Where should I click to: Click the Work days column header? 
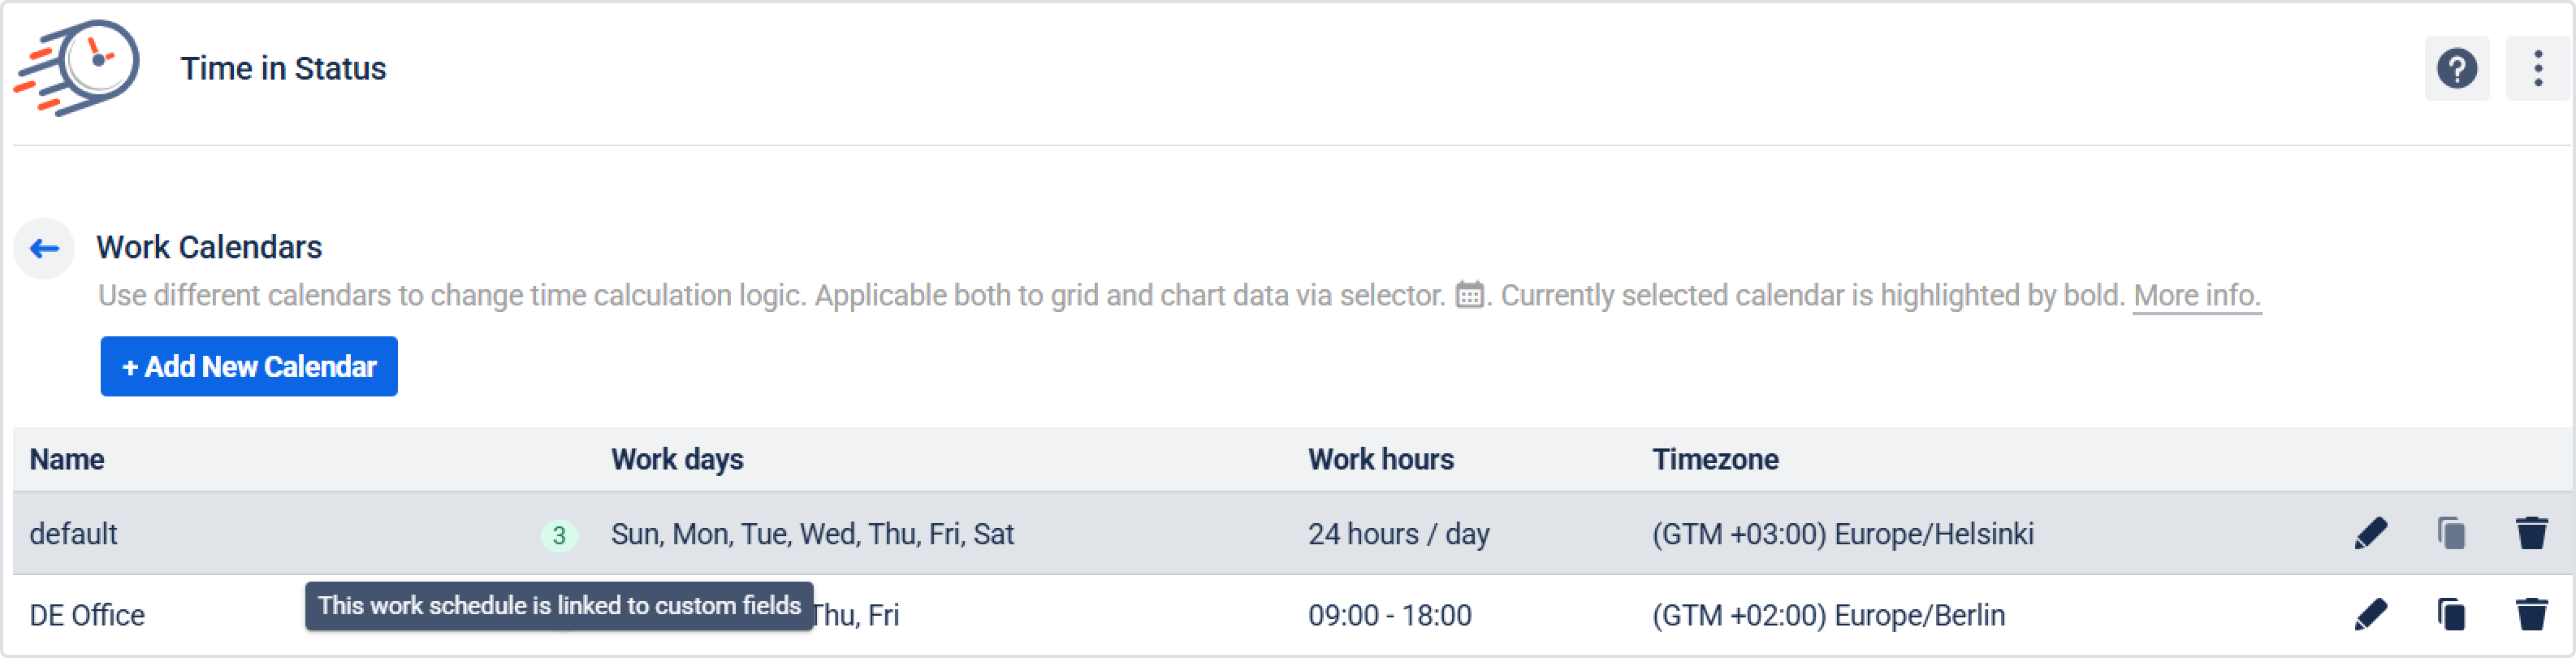coord(677,459)
